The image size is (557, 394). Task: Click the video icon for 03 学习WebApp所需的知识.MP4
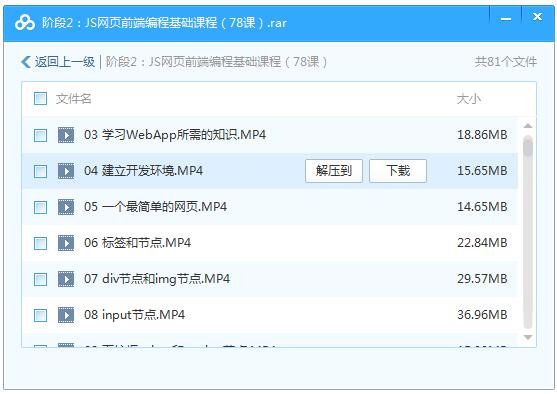[66, 135]
